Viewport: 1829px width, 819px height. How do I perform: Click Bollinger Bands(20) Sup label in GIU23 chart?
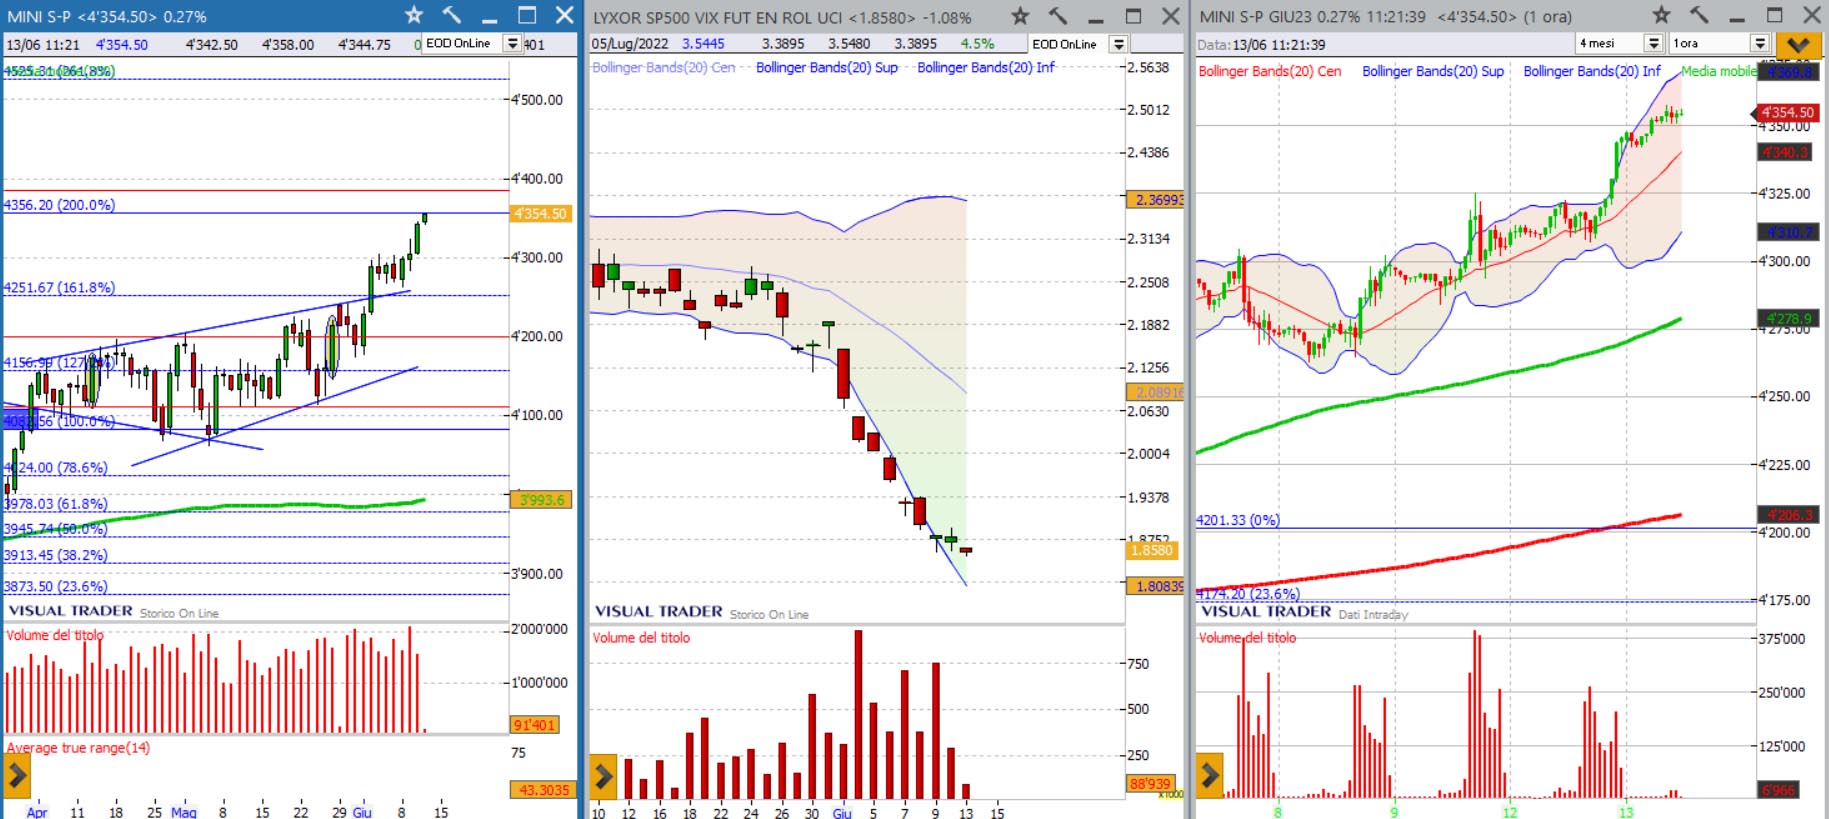pos(1433,71)
